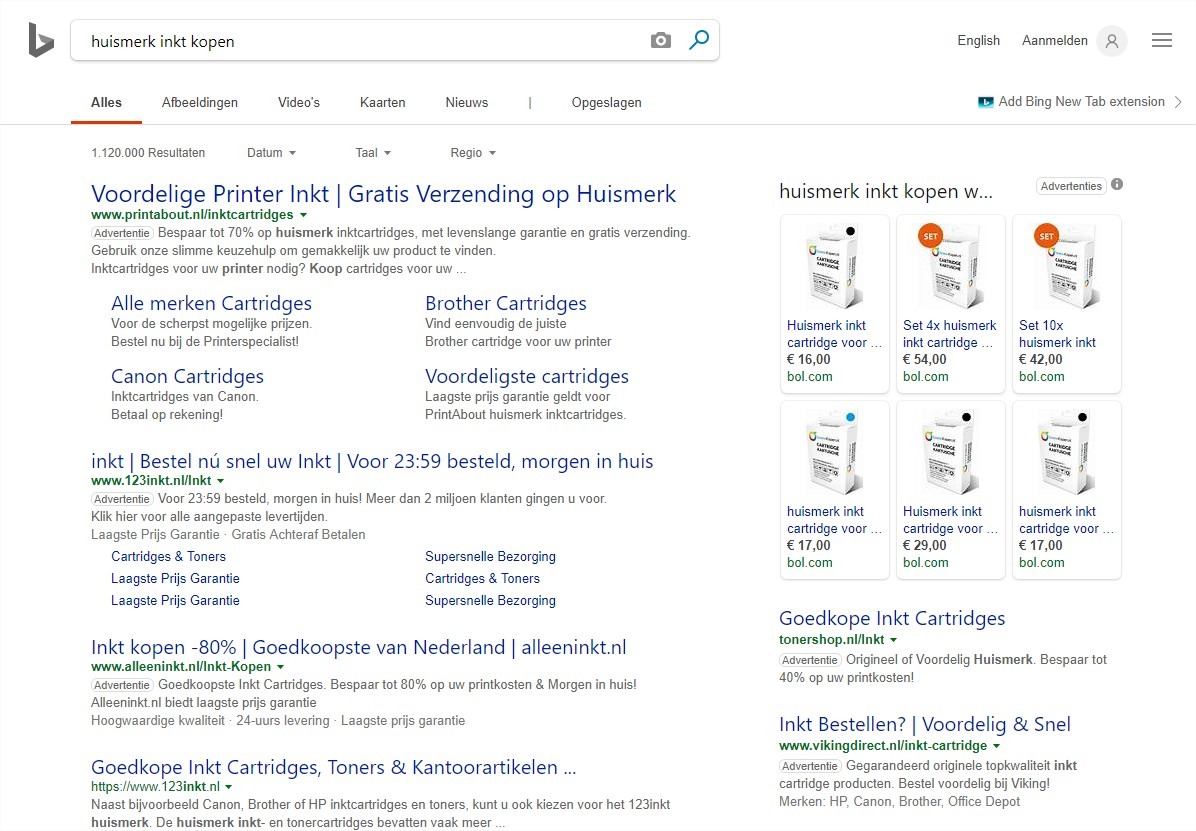The image size is (1196, 831).
Task: Click the magnifying glass search icon
Action: (x=699, y=40)
